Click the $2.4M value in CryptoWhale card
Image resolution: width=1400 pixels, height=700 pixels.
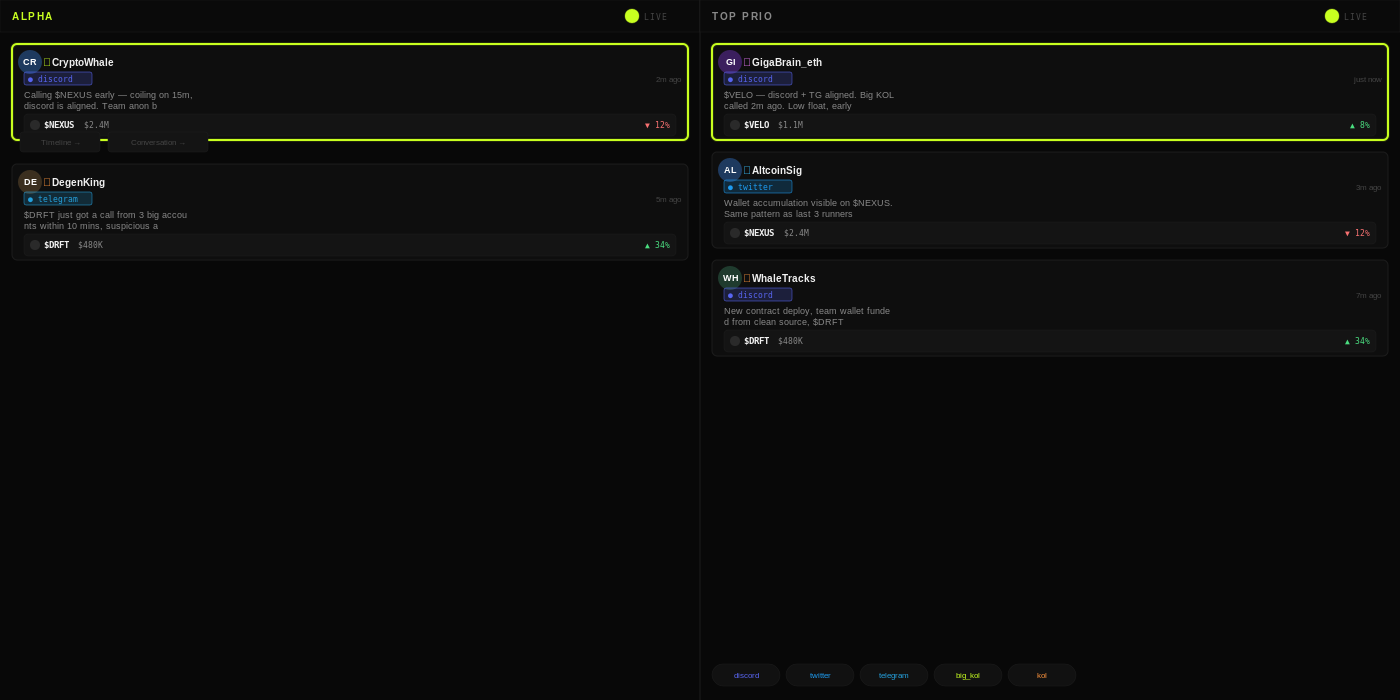point(97,125)
